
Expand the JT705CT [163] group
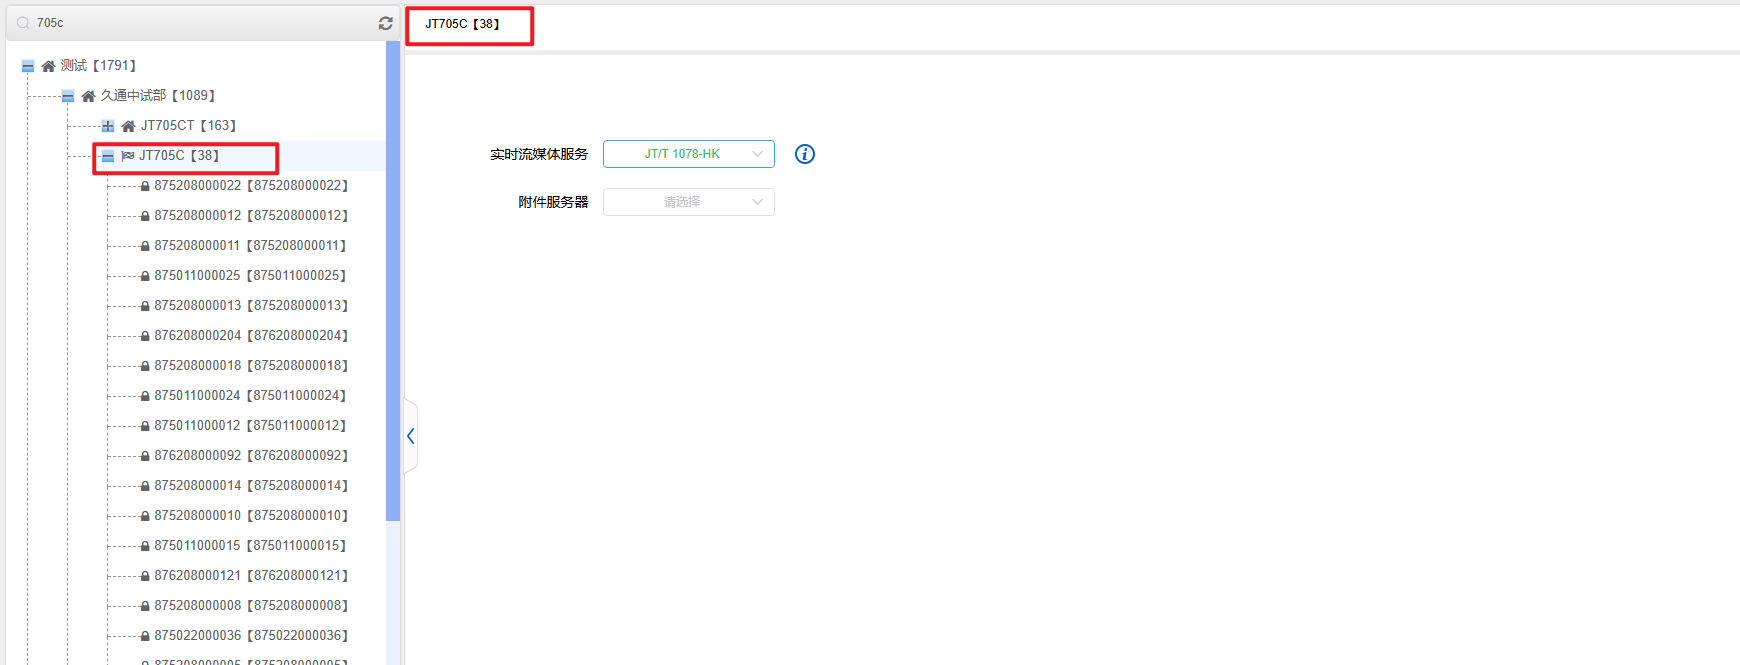[108, 126]
